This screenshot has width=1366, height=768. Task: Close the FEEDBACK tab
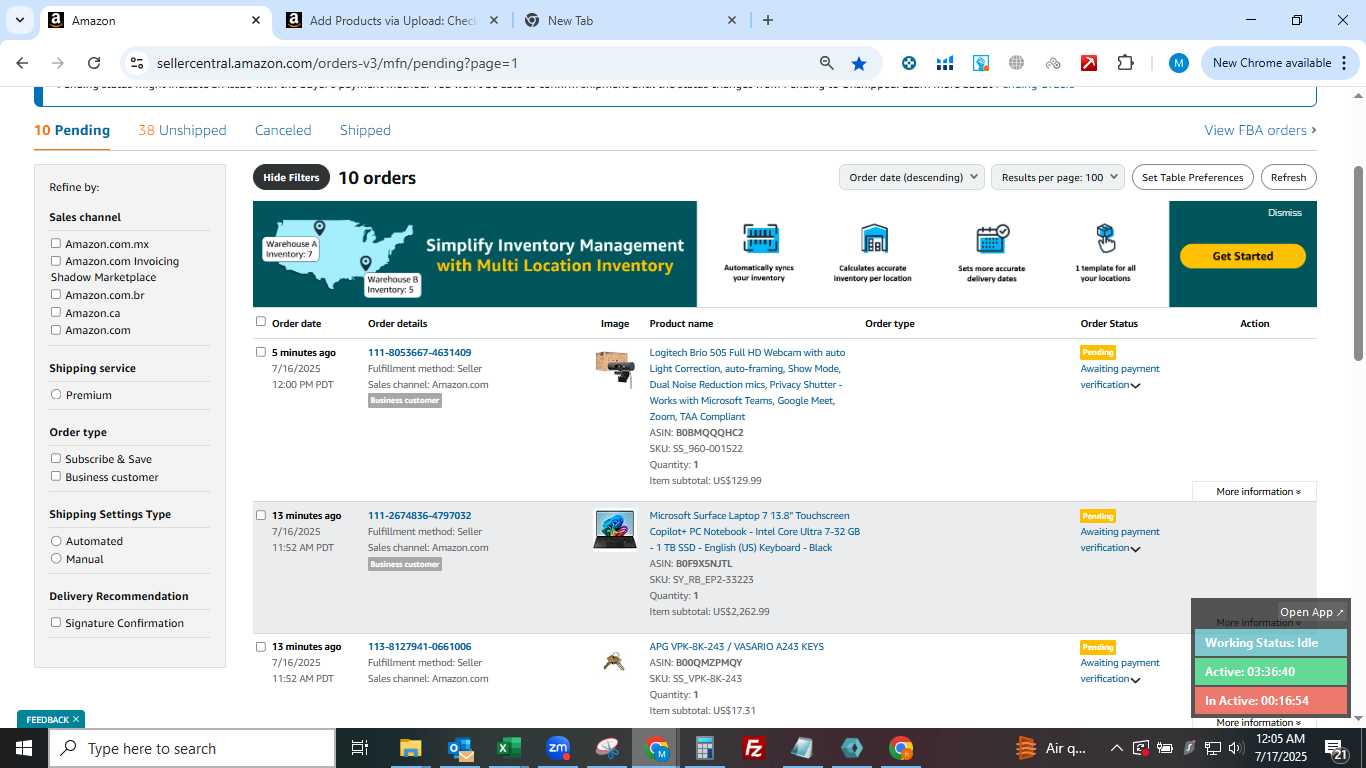(75, 719)
